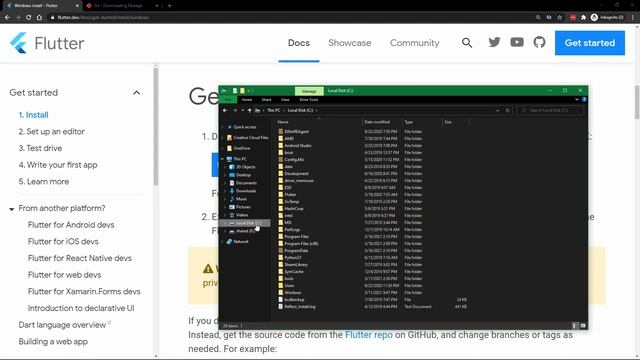640x360 pixels.
Task: Open File Explorer help icon
Action: click(584, 100)
